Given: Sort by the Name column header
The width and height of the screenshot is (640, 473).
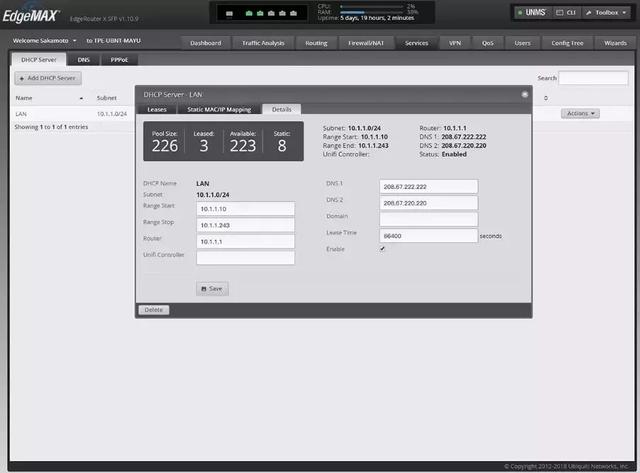Looking at the screenshot, I should point(49,98).
